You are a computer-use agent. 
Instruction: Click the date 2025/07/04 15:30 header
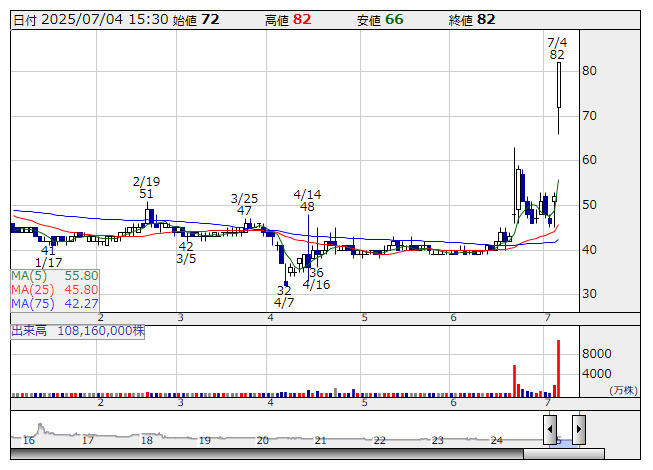(90, 20)
